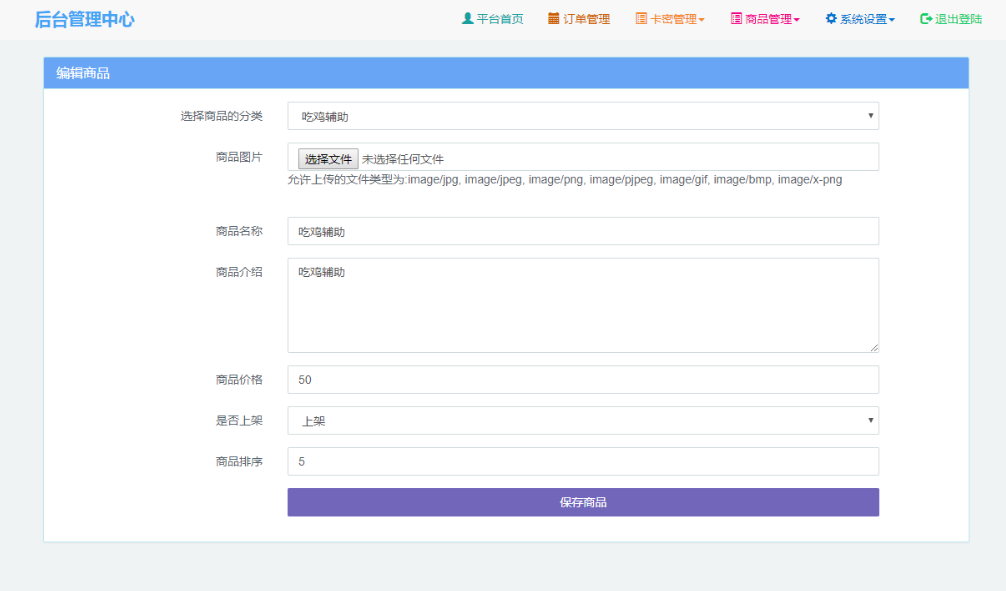Focus the 商品介绍 text area
The image size is (1006, 591).
coord(583,305)
